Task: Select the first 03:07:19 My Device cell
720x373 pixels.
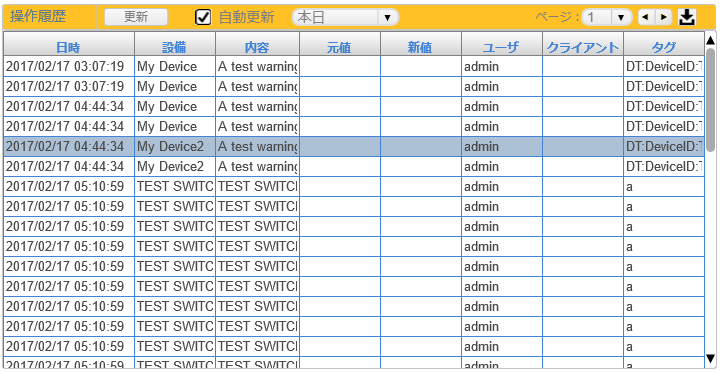Action: tap(174, 67)
